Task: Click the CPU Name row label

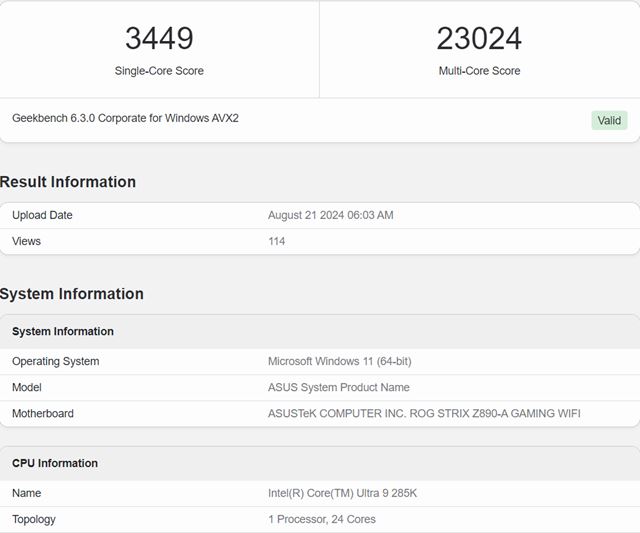Action: (27, 493)
